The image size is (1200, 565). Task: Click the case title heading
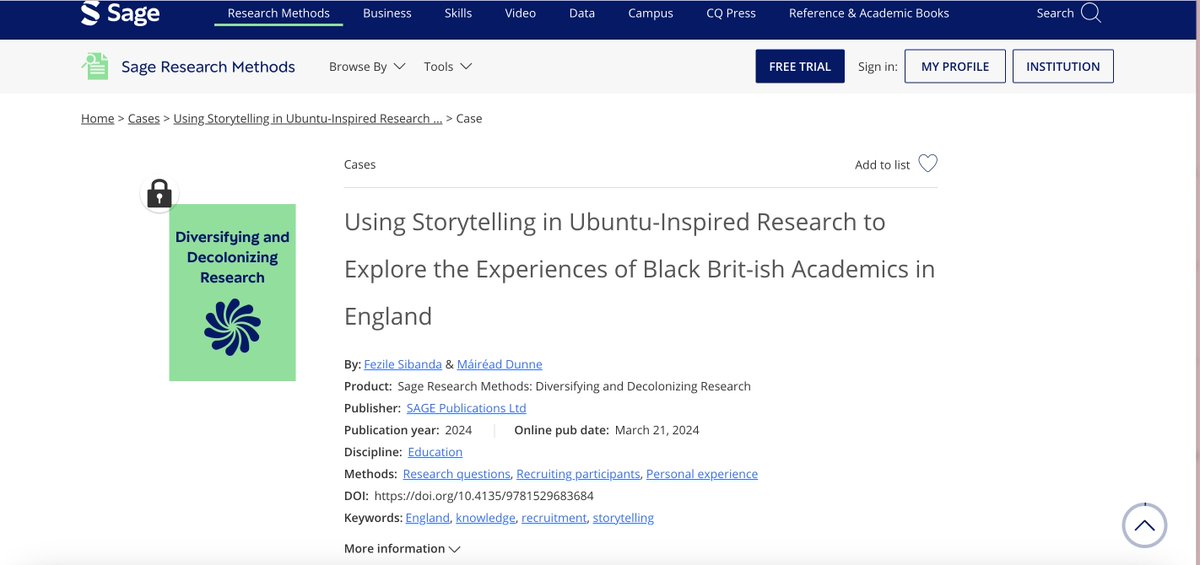[x=640, y=269]
